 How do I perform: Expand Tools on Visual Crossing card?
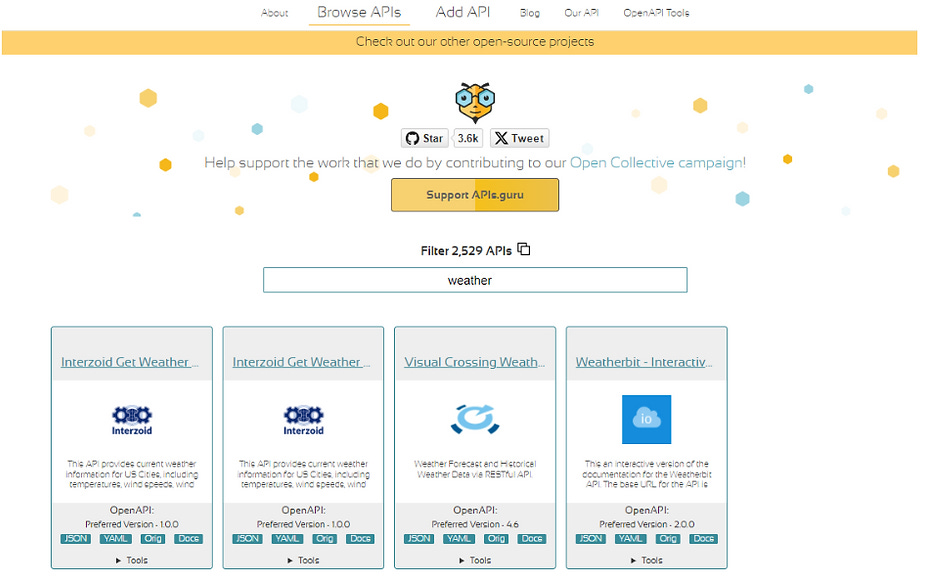coord(475,560)
